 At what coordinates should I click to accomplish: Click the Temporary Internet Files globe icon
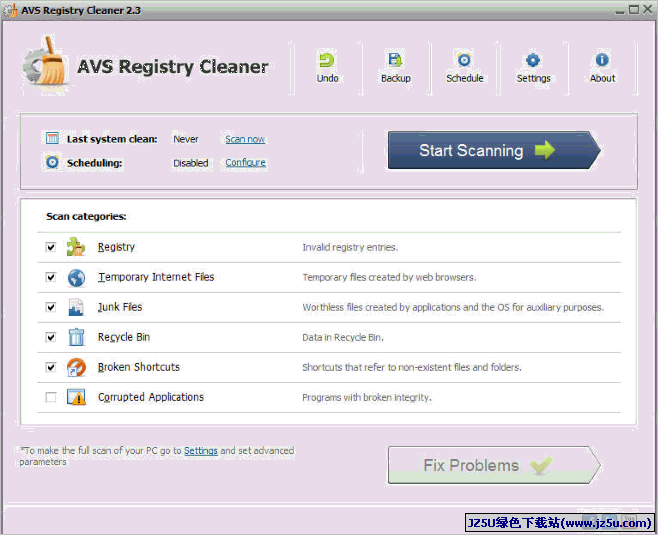pos(76,277)
